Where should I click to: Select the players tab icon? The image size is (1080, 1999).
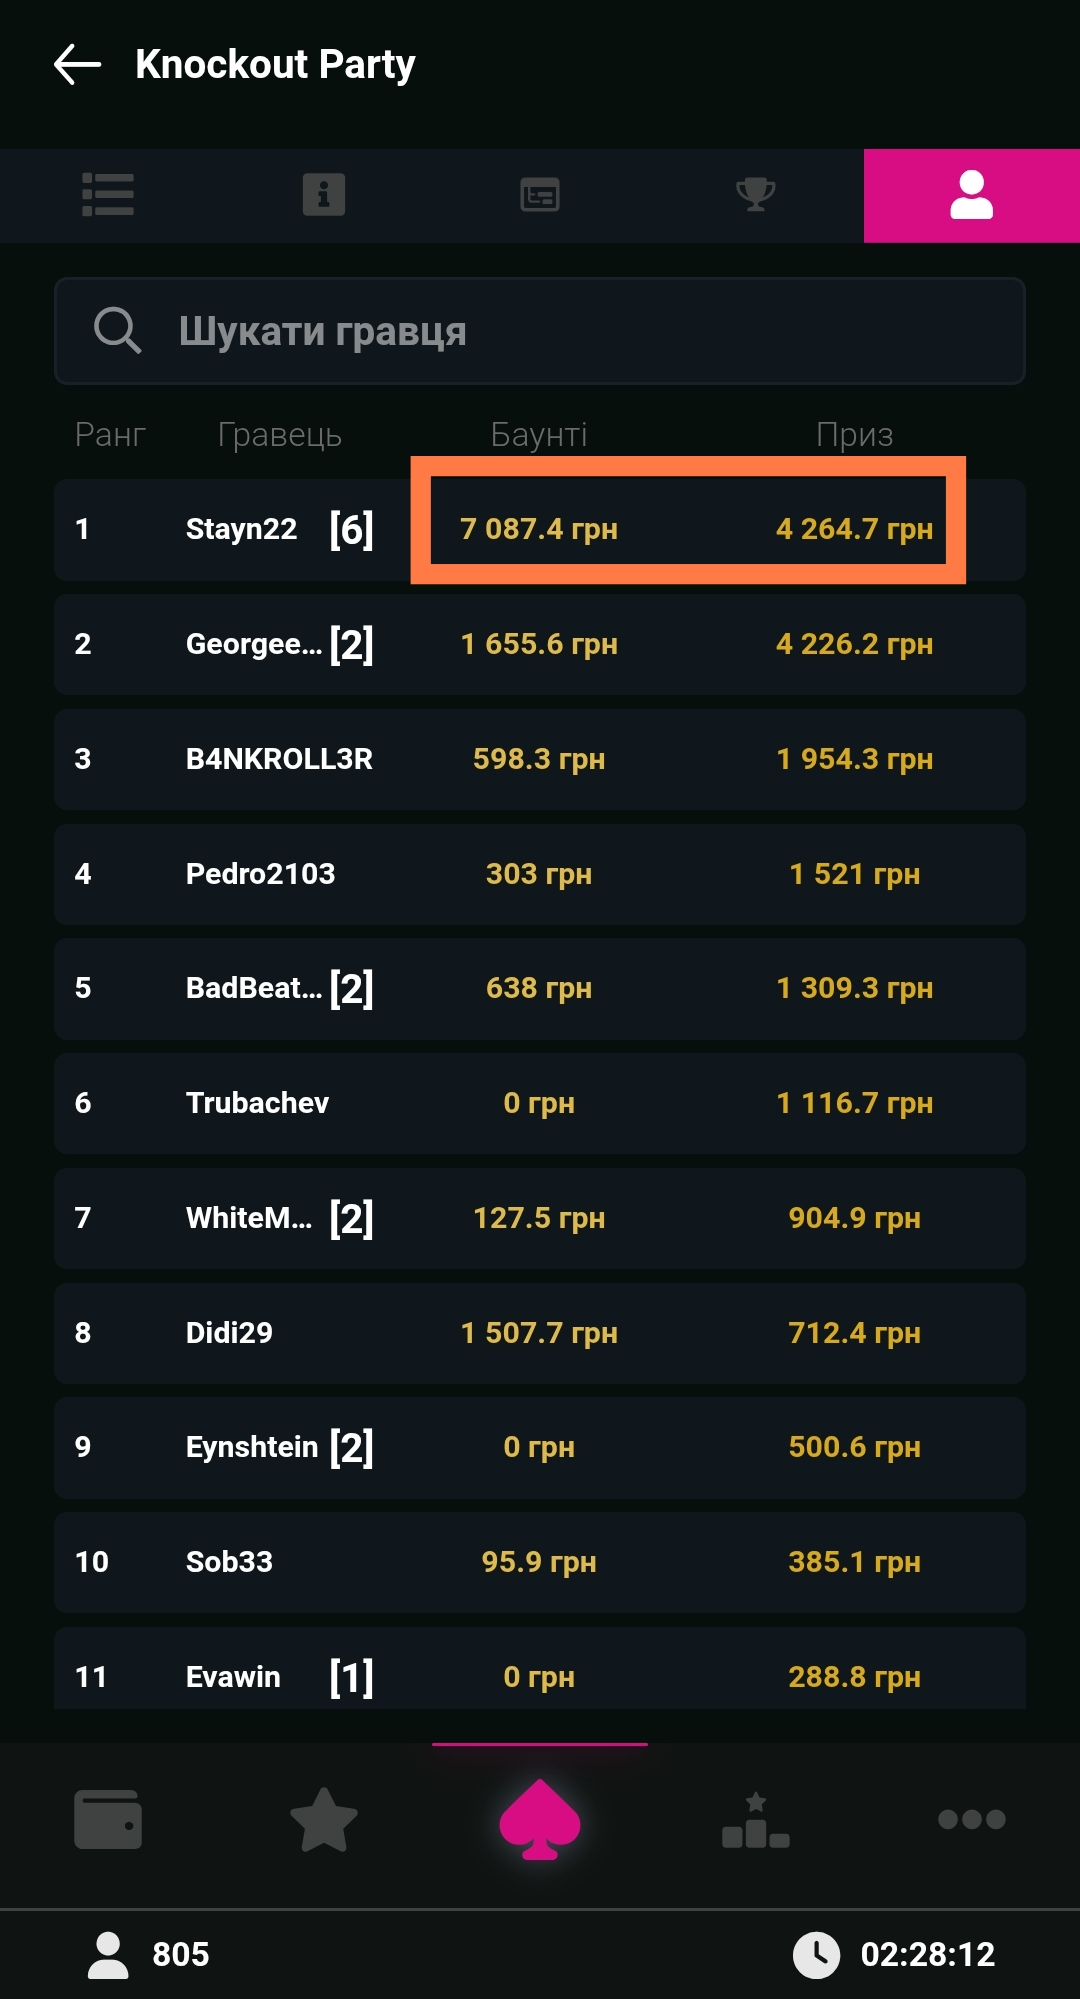coord(971,195)
